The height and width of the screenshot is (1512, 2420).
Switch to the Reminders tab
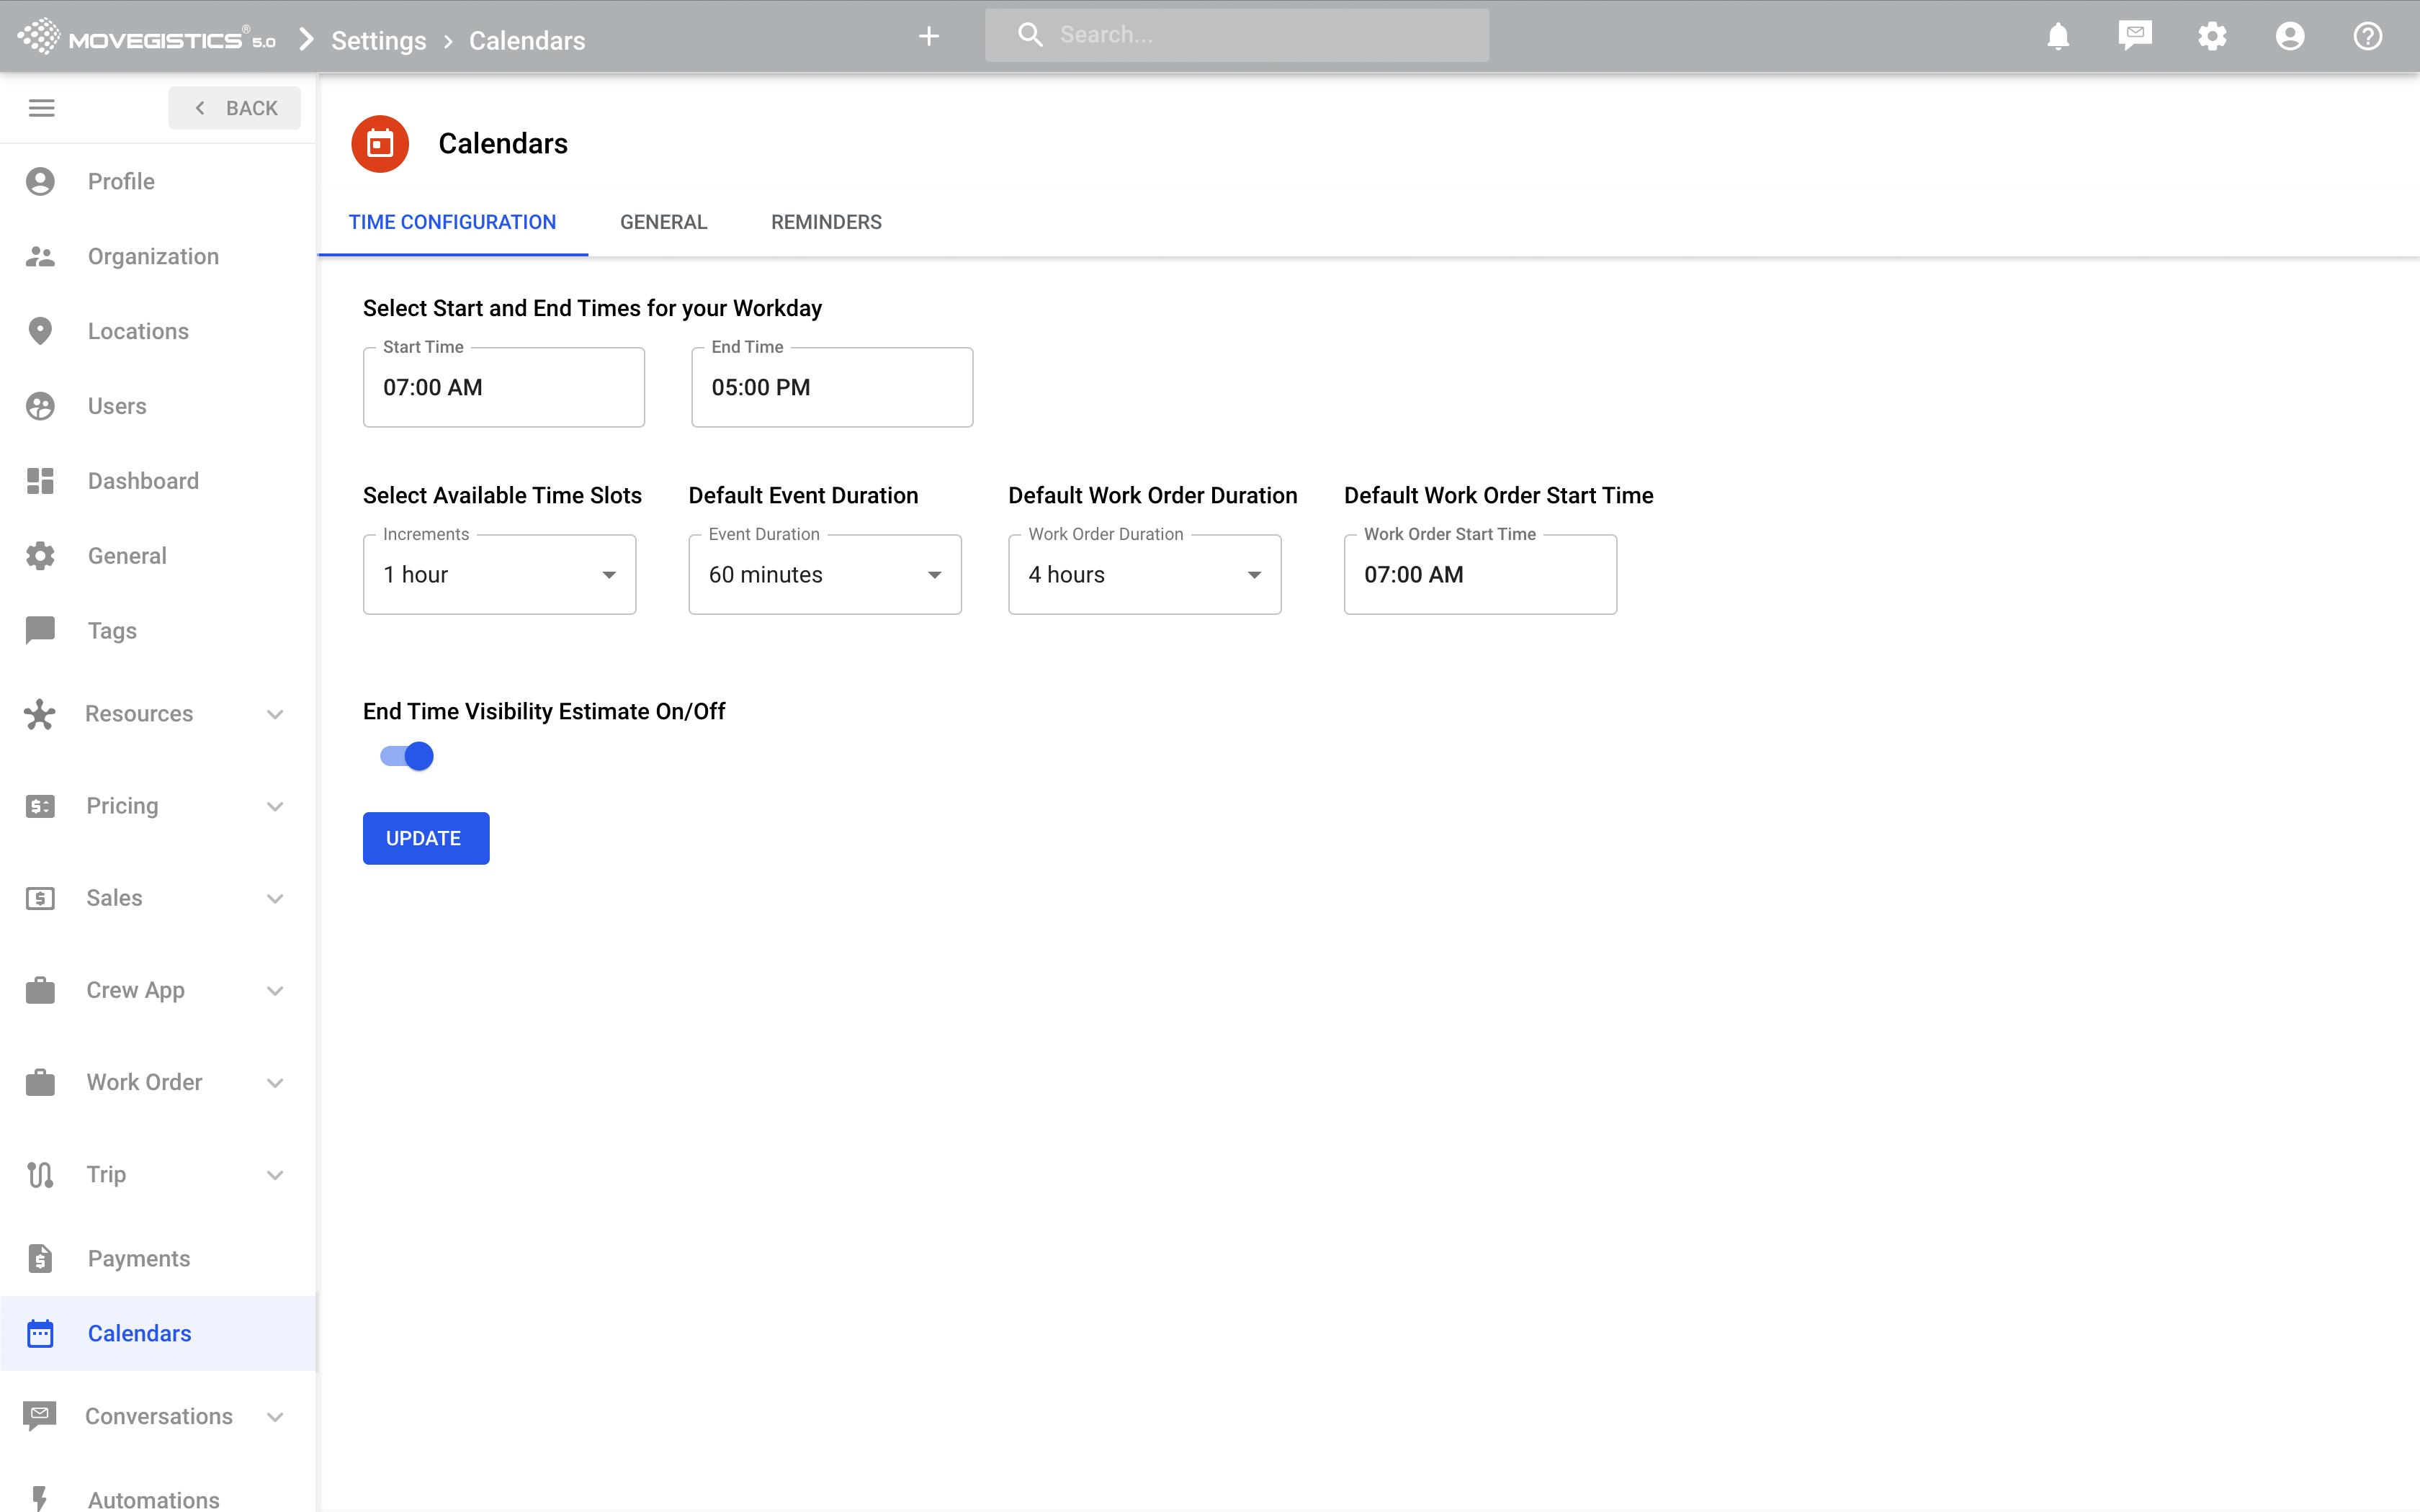click(x=826, y=222)
